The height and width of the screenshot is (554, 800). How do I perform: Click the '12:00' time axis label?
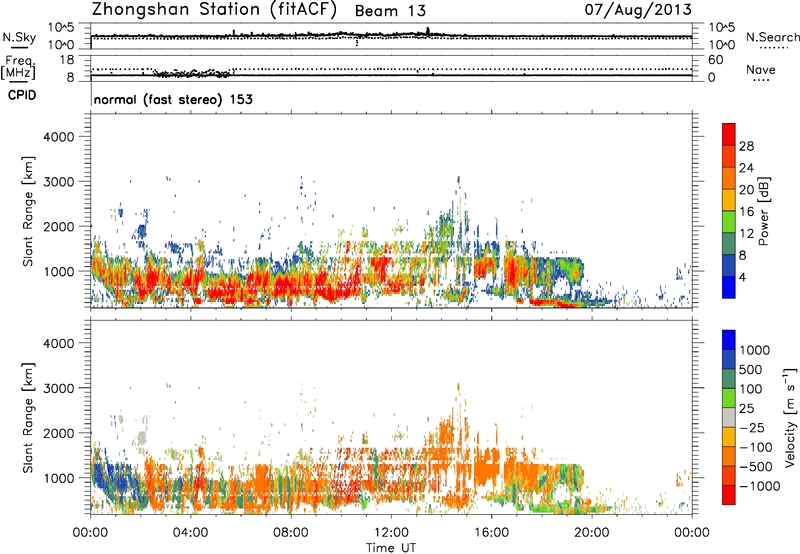pos(391,533)
